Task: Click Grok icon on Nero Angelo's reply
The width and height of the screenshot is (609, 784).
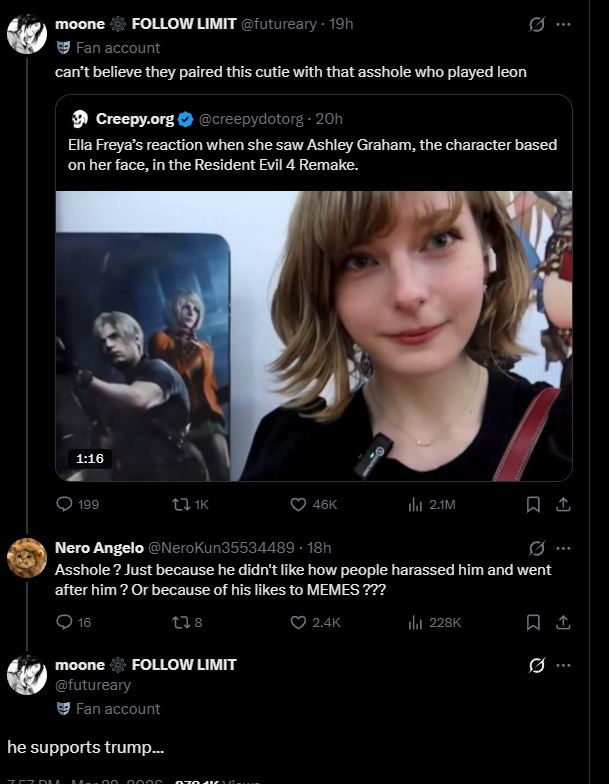Action: [x=536, y=548]
